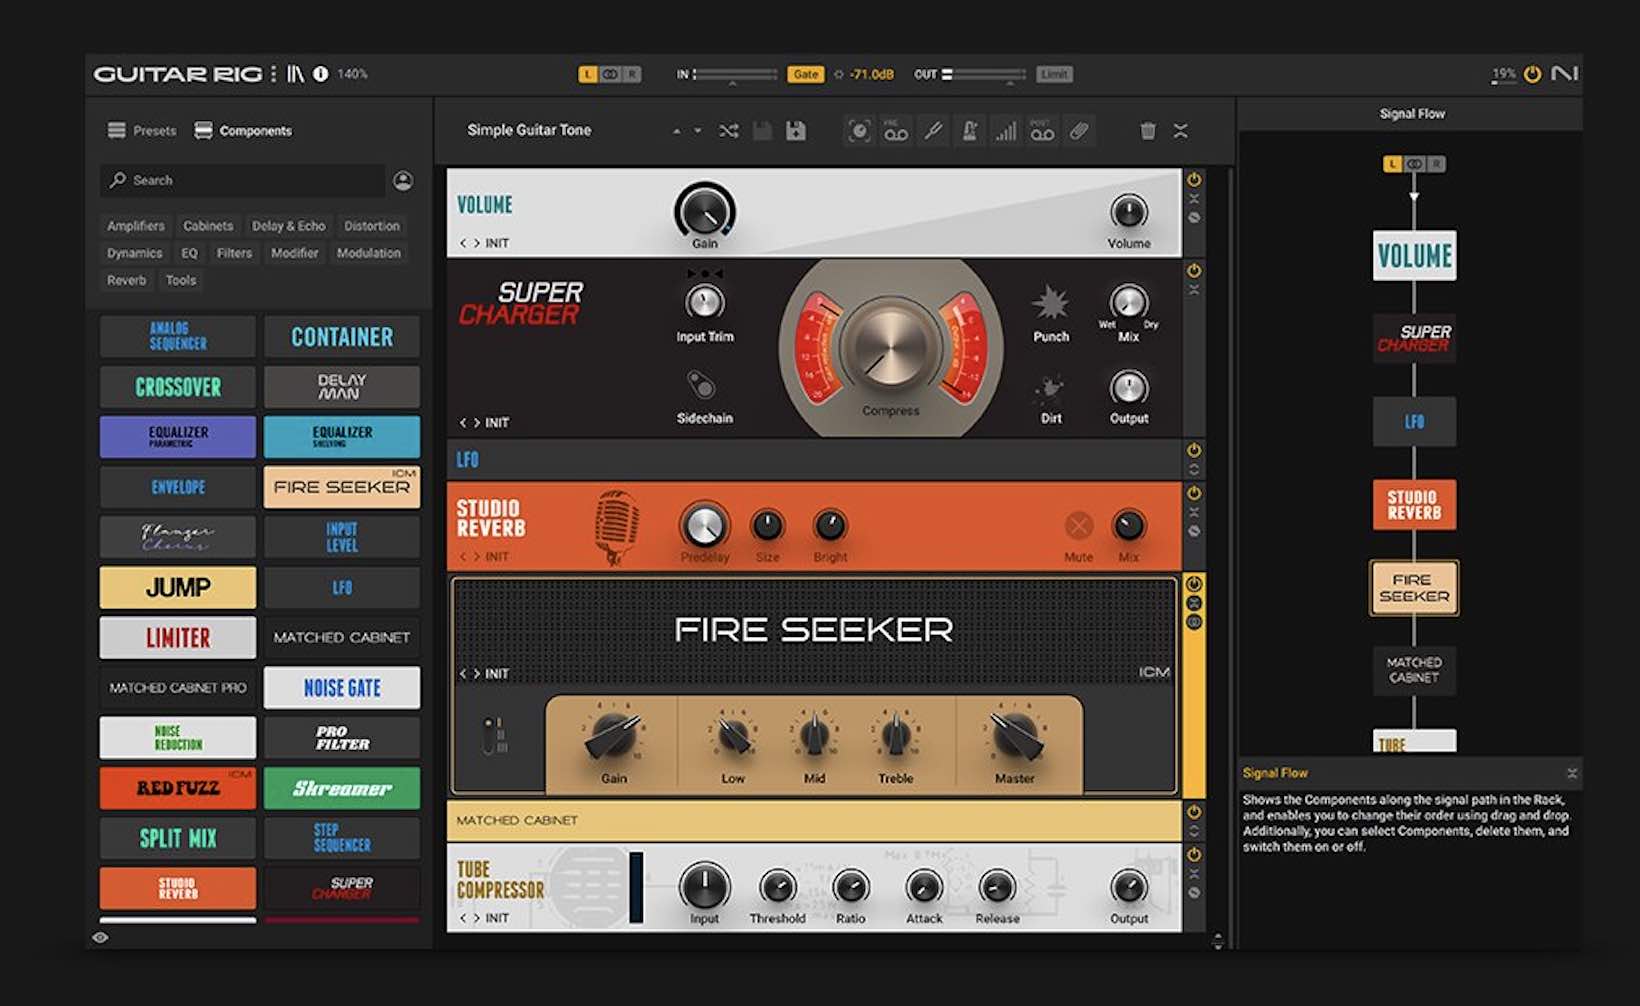The width and height of the screenshot is (1640, 1006).
Task: Click the eye icon at bottom of browser
Action: (x=100, y=938)
